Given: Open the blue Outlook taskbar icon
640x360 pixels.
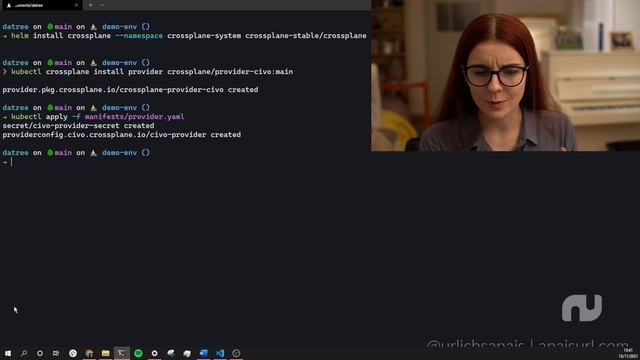Looking at the screenshot, I should pyautogui.click(x=204, y=353).
